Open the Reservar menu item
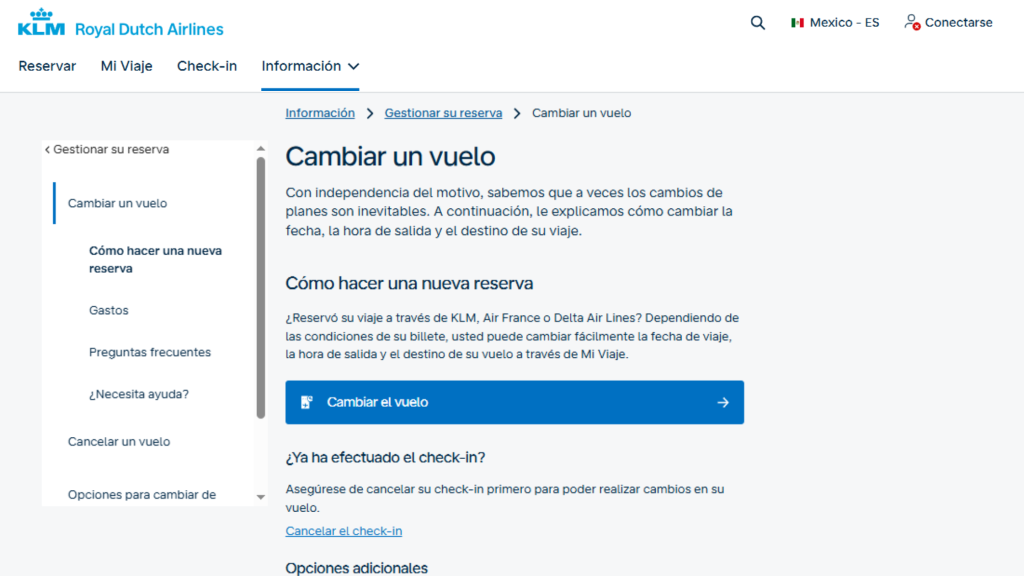 pyautogui.click(x=47, y=66)
